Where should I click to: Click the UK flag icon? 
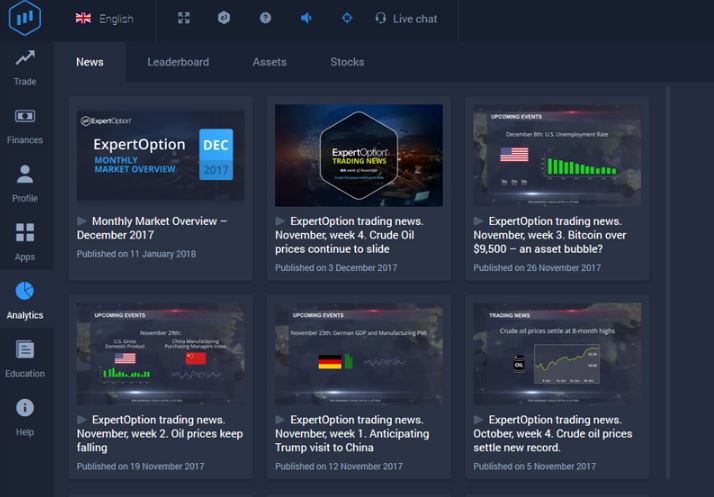click(83, 18)
